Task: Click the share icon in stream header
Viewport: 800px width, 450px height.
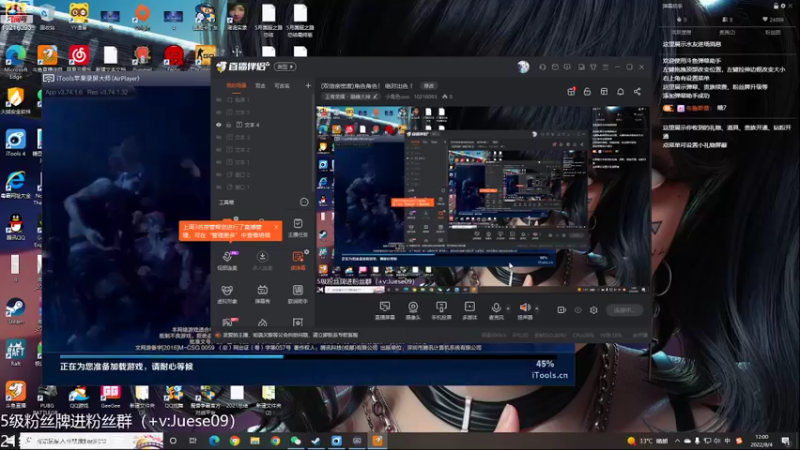Action: [637, 92]
